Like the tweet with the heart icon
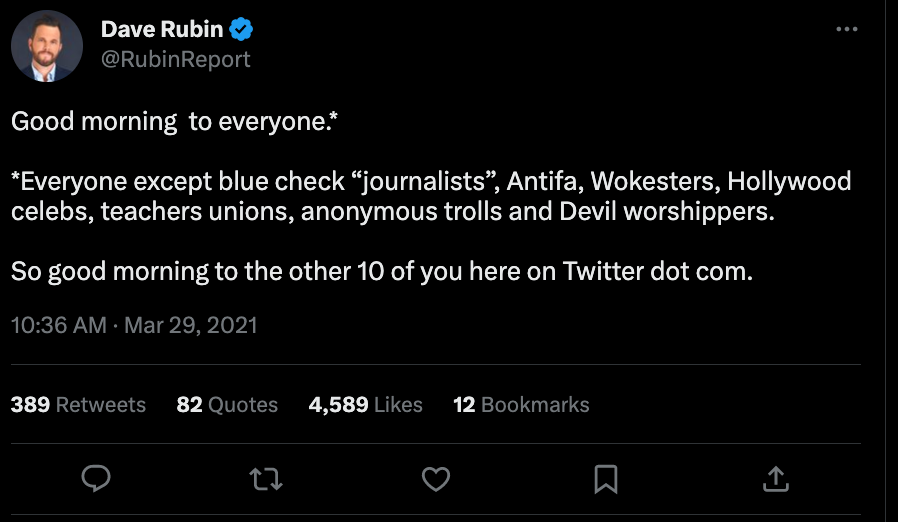 [436, 480]
